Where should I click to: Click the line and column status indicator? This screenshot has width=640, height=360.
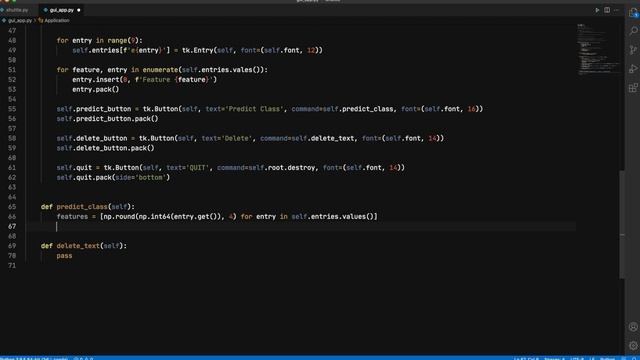526,358
